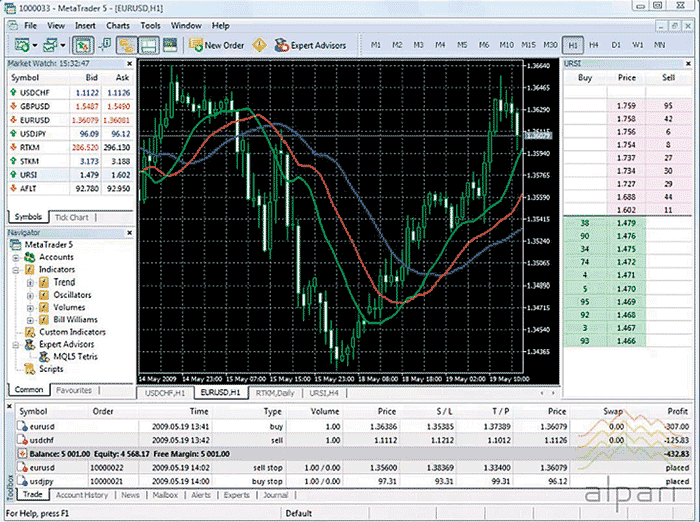Viewport: 700px width, 522px height.
Task: Toggle the Toolbox window button
Action: [149, 45]
